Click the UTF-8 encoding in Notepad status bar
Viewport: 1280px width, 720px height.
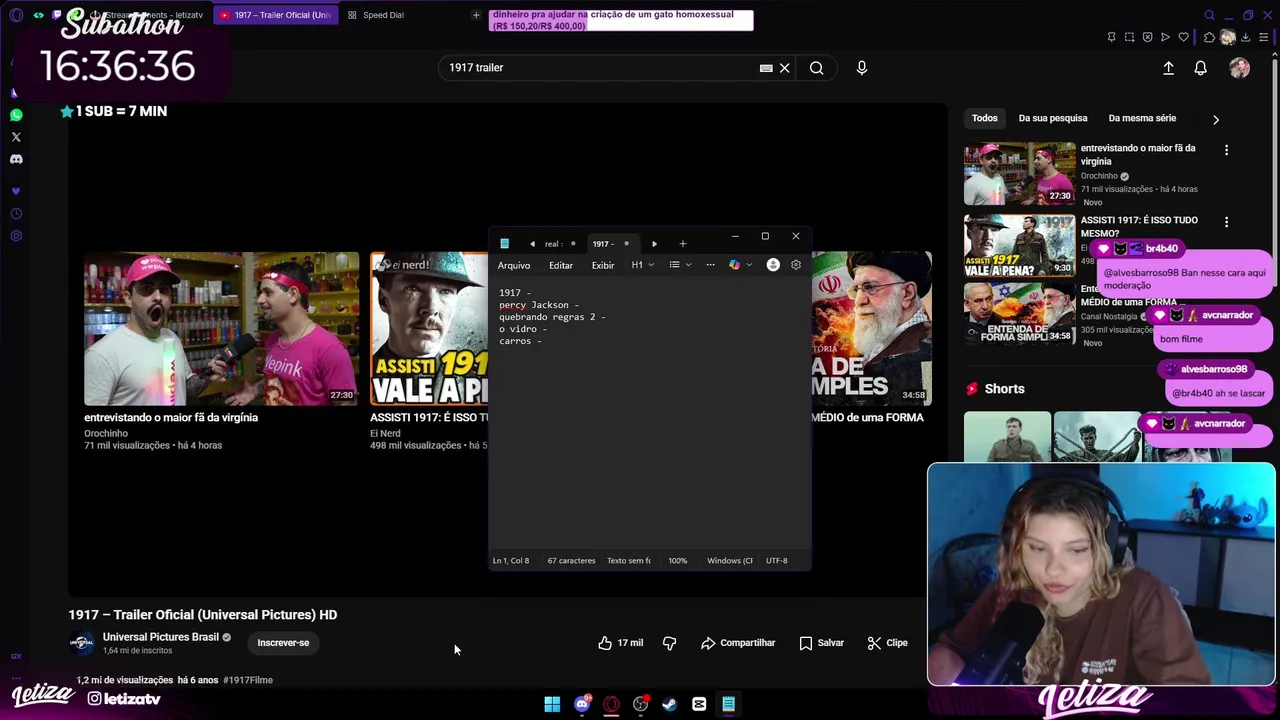click(x=777, y=561)
